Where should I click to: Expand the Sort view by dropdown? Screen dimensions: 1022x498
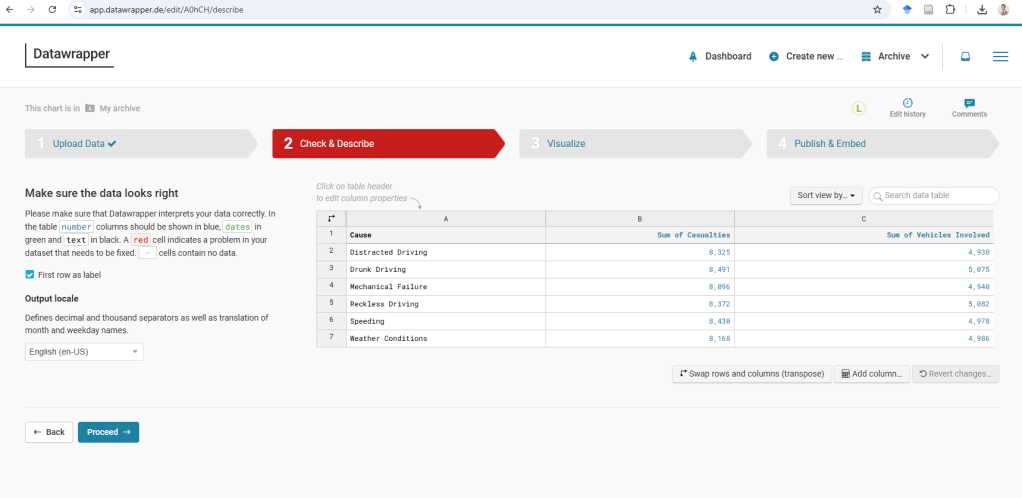(x=825, y=196)
